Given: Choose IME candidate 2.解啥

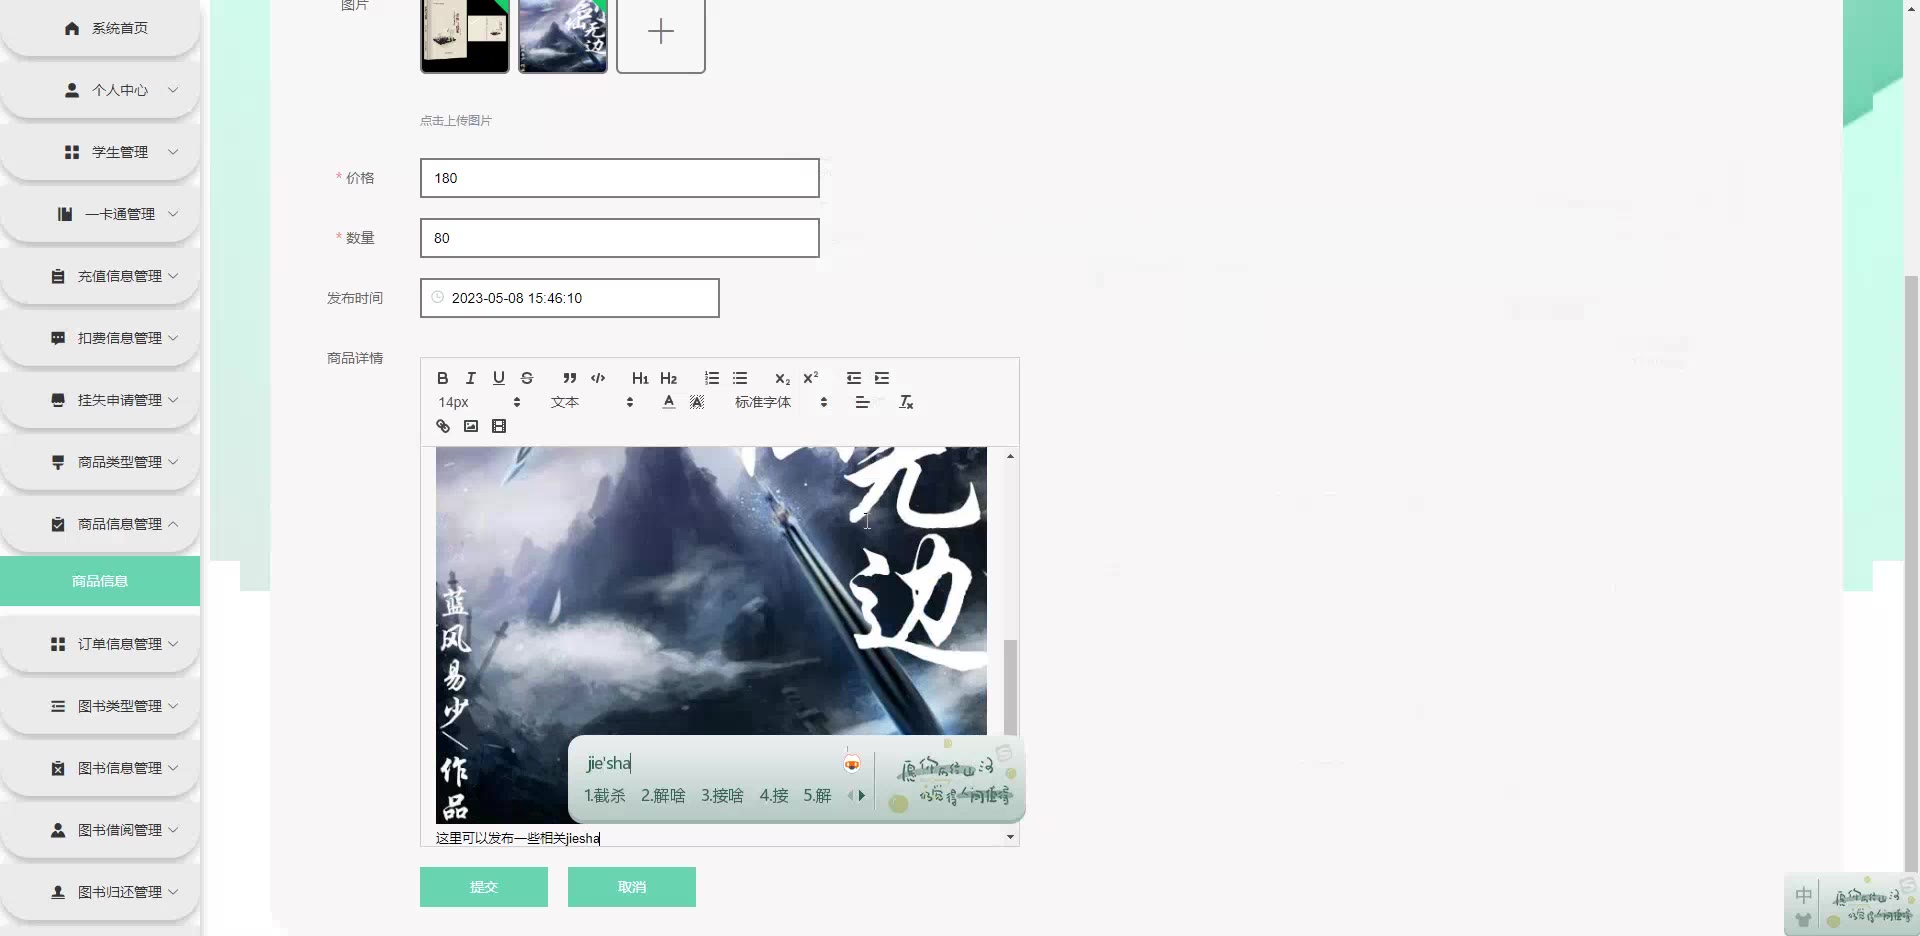Looking at the screenshot, I should click(663, 796).
